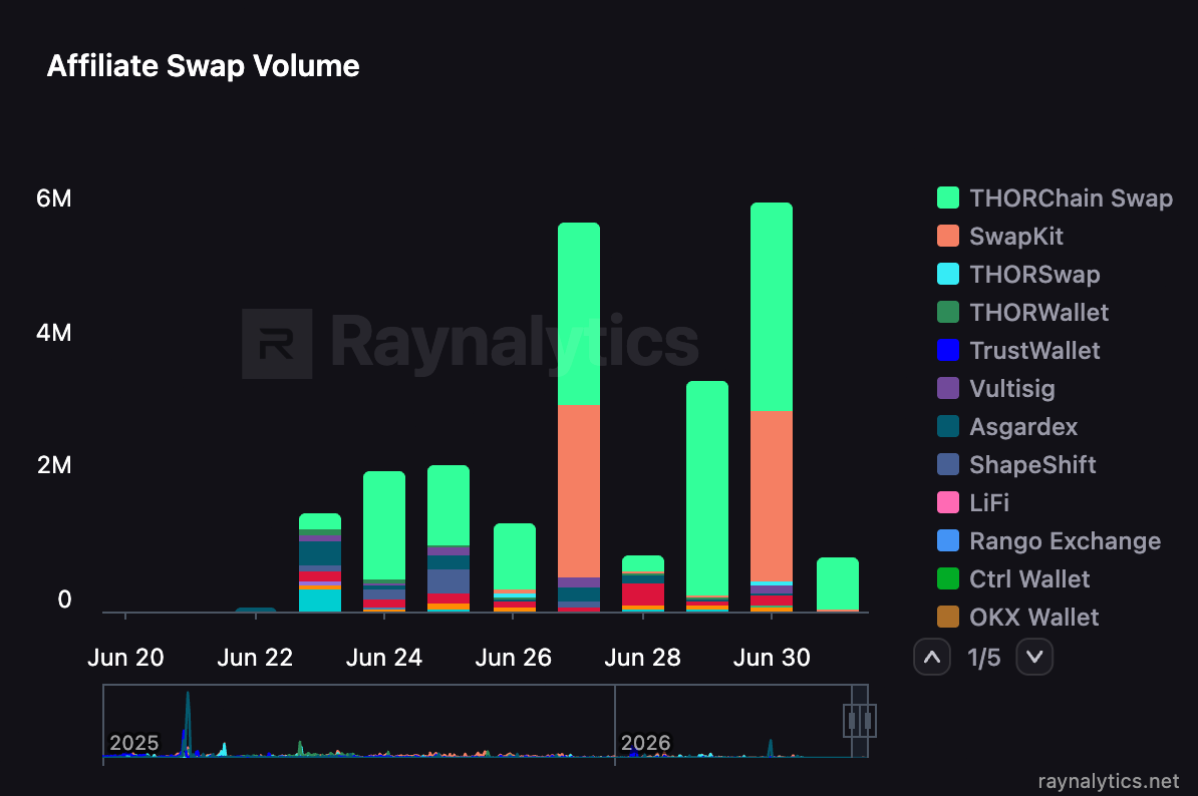Image resolution: width=1198 pixels, height=796 pixels.
Task: Click the Jun 20 axis label
Action: pyautogui.click(x=126, y=658)
